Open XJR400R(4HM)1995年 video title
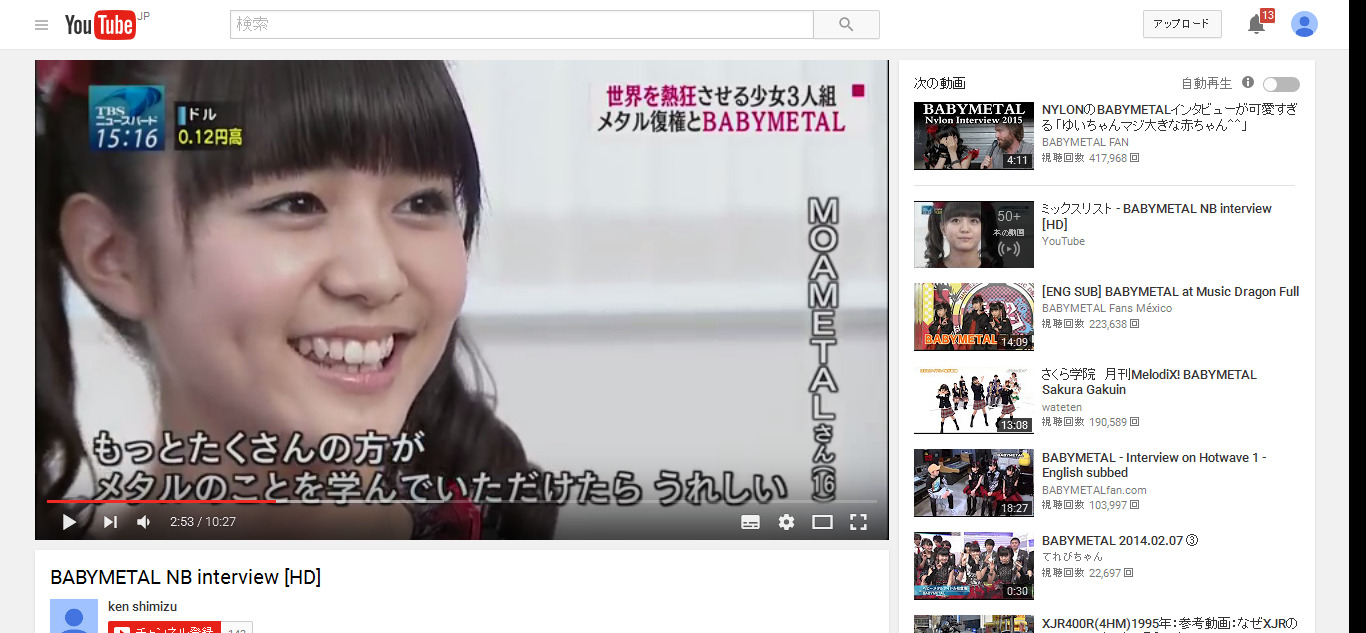 click(1169, 623)
